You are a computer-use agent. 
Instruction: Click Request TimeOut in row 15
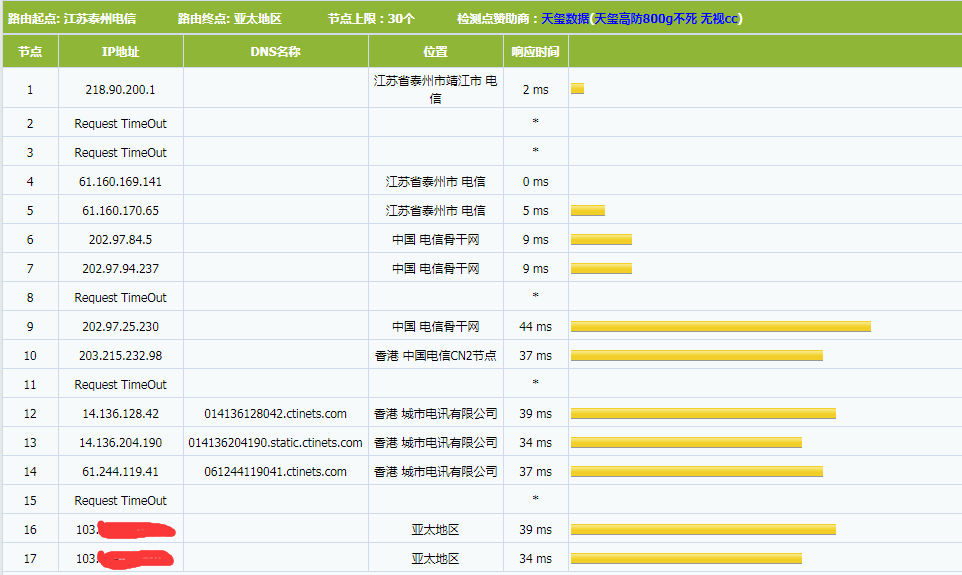(120, 501)
